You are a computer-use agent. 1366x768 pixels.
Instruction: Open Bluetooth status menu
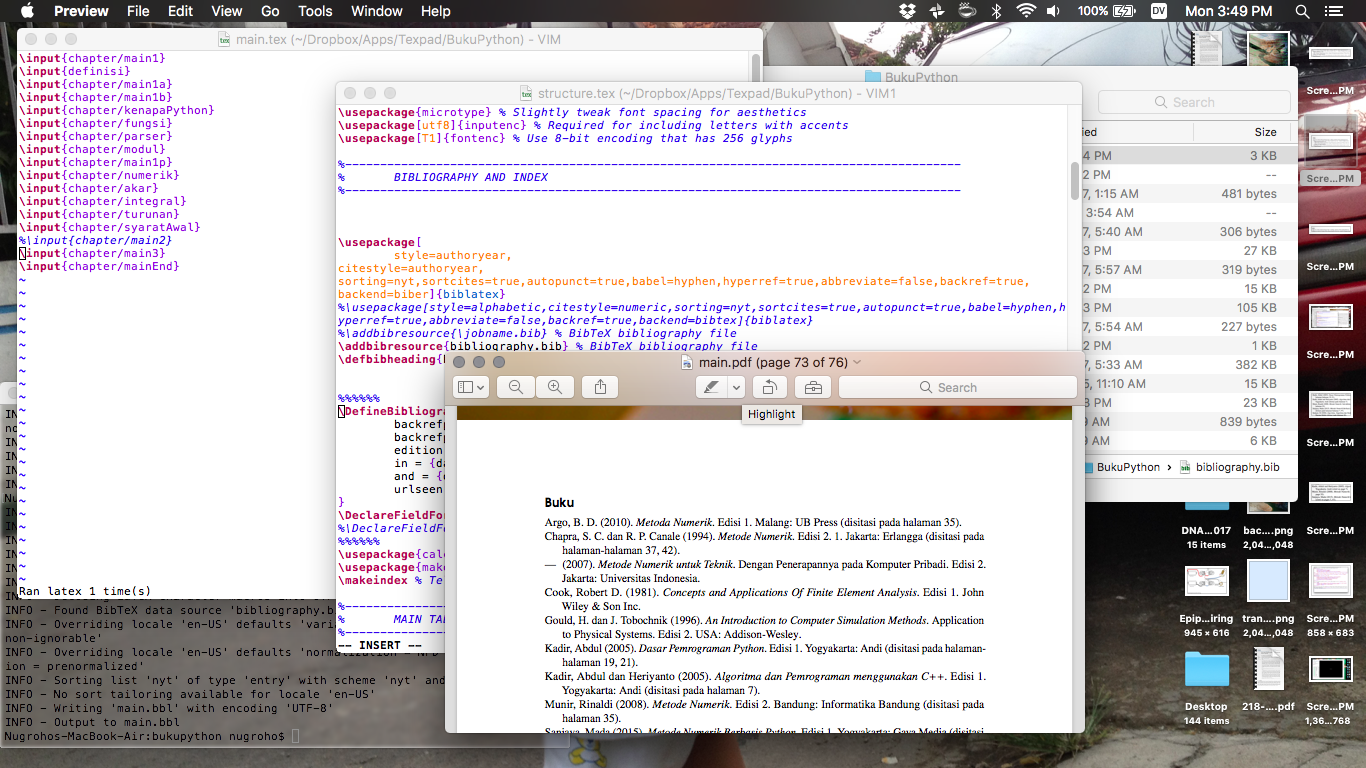coord(996,11)
